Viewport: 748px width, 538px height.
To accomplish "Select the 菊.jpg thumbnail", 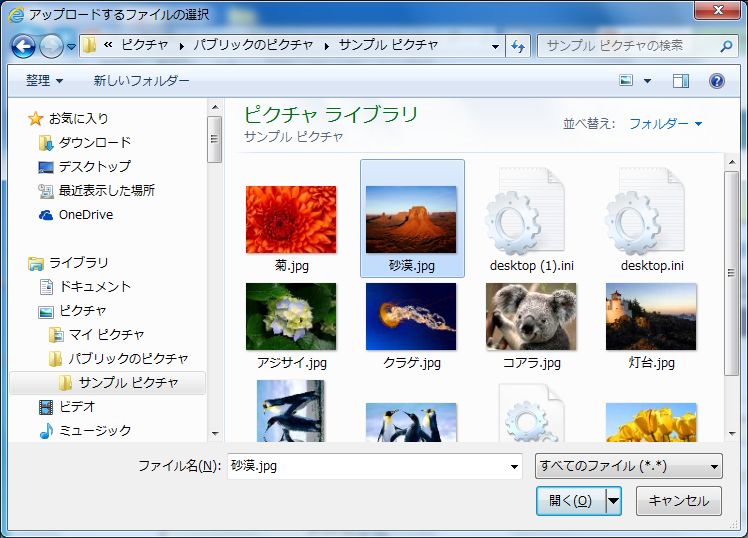I will pyautogui.click(x=291, y=219).
